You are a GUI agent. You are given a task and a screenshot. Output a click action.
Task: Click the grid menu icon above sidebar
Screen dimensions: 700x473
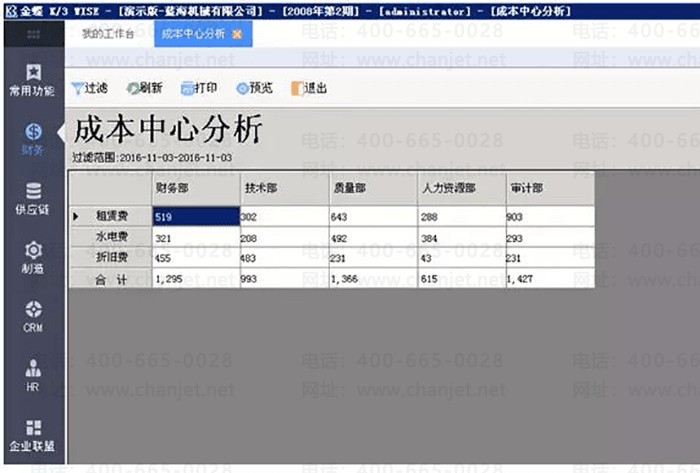[x=33, y=34]
